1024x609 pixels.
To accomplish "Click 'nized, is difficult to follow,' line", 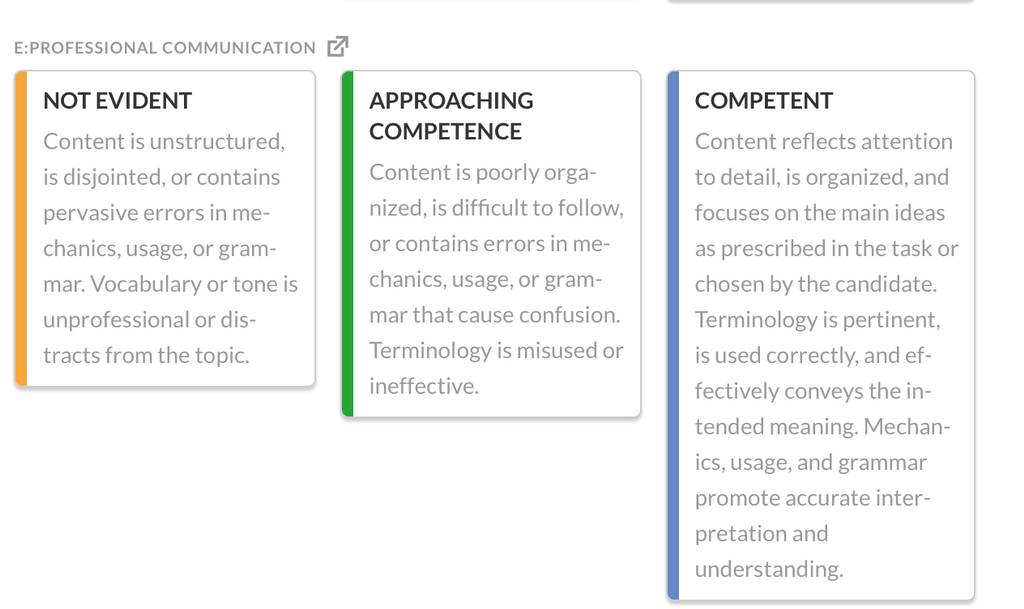I will click(496, 208).
